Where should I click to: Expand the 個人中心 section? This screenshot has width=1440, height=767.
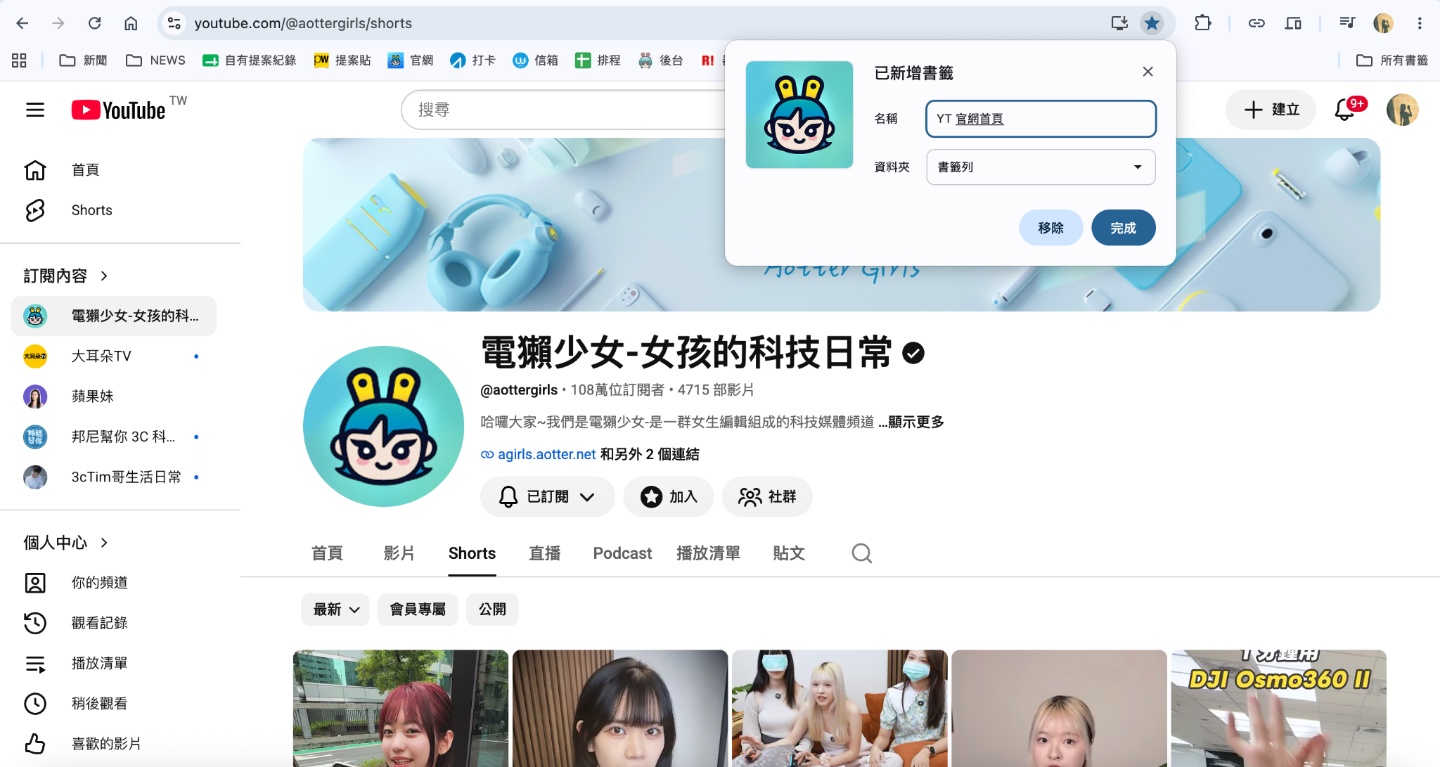(66, 542)
